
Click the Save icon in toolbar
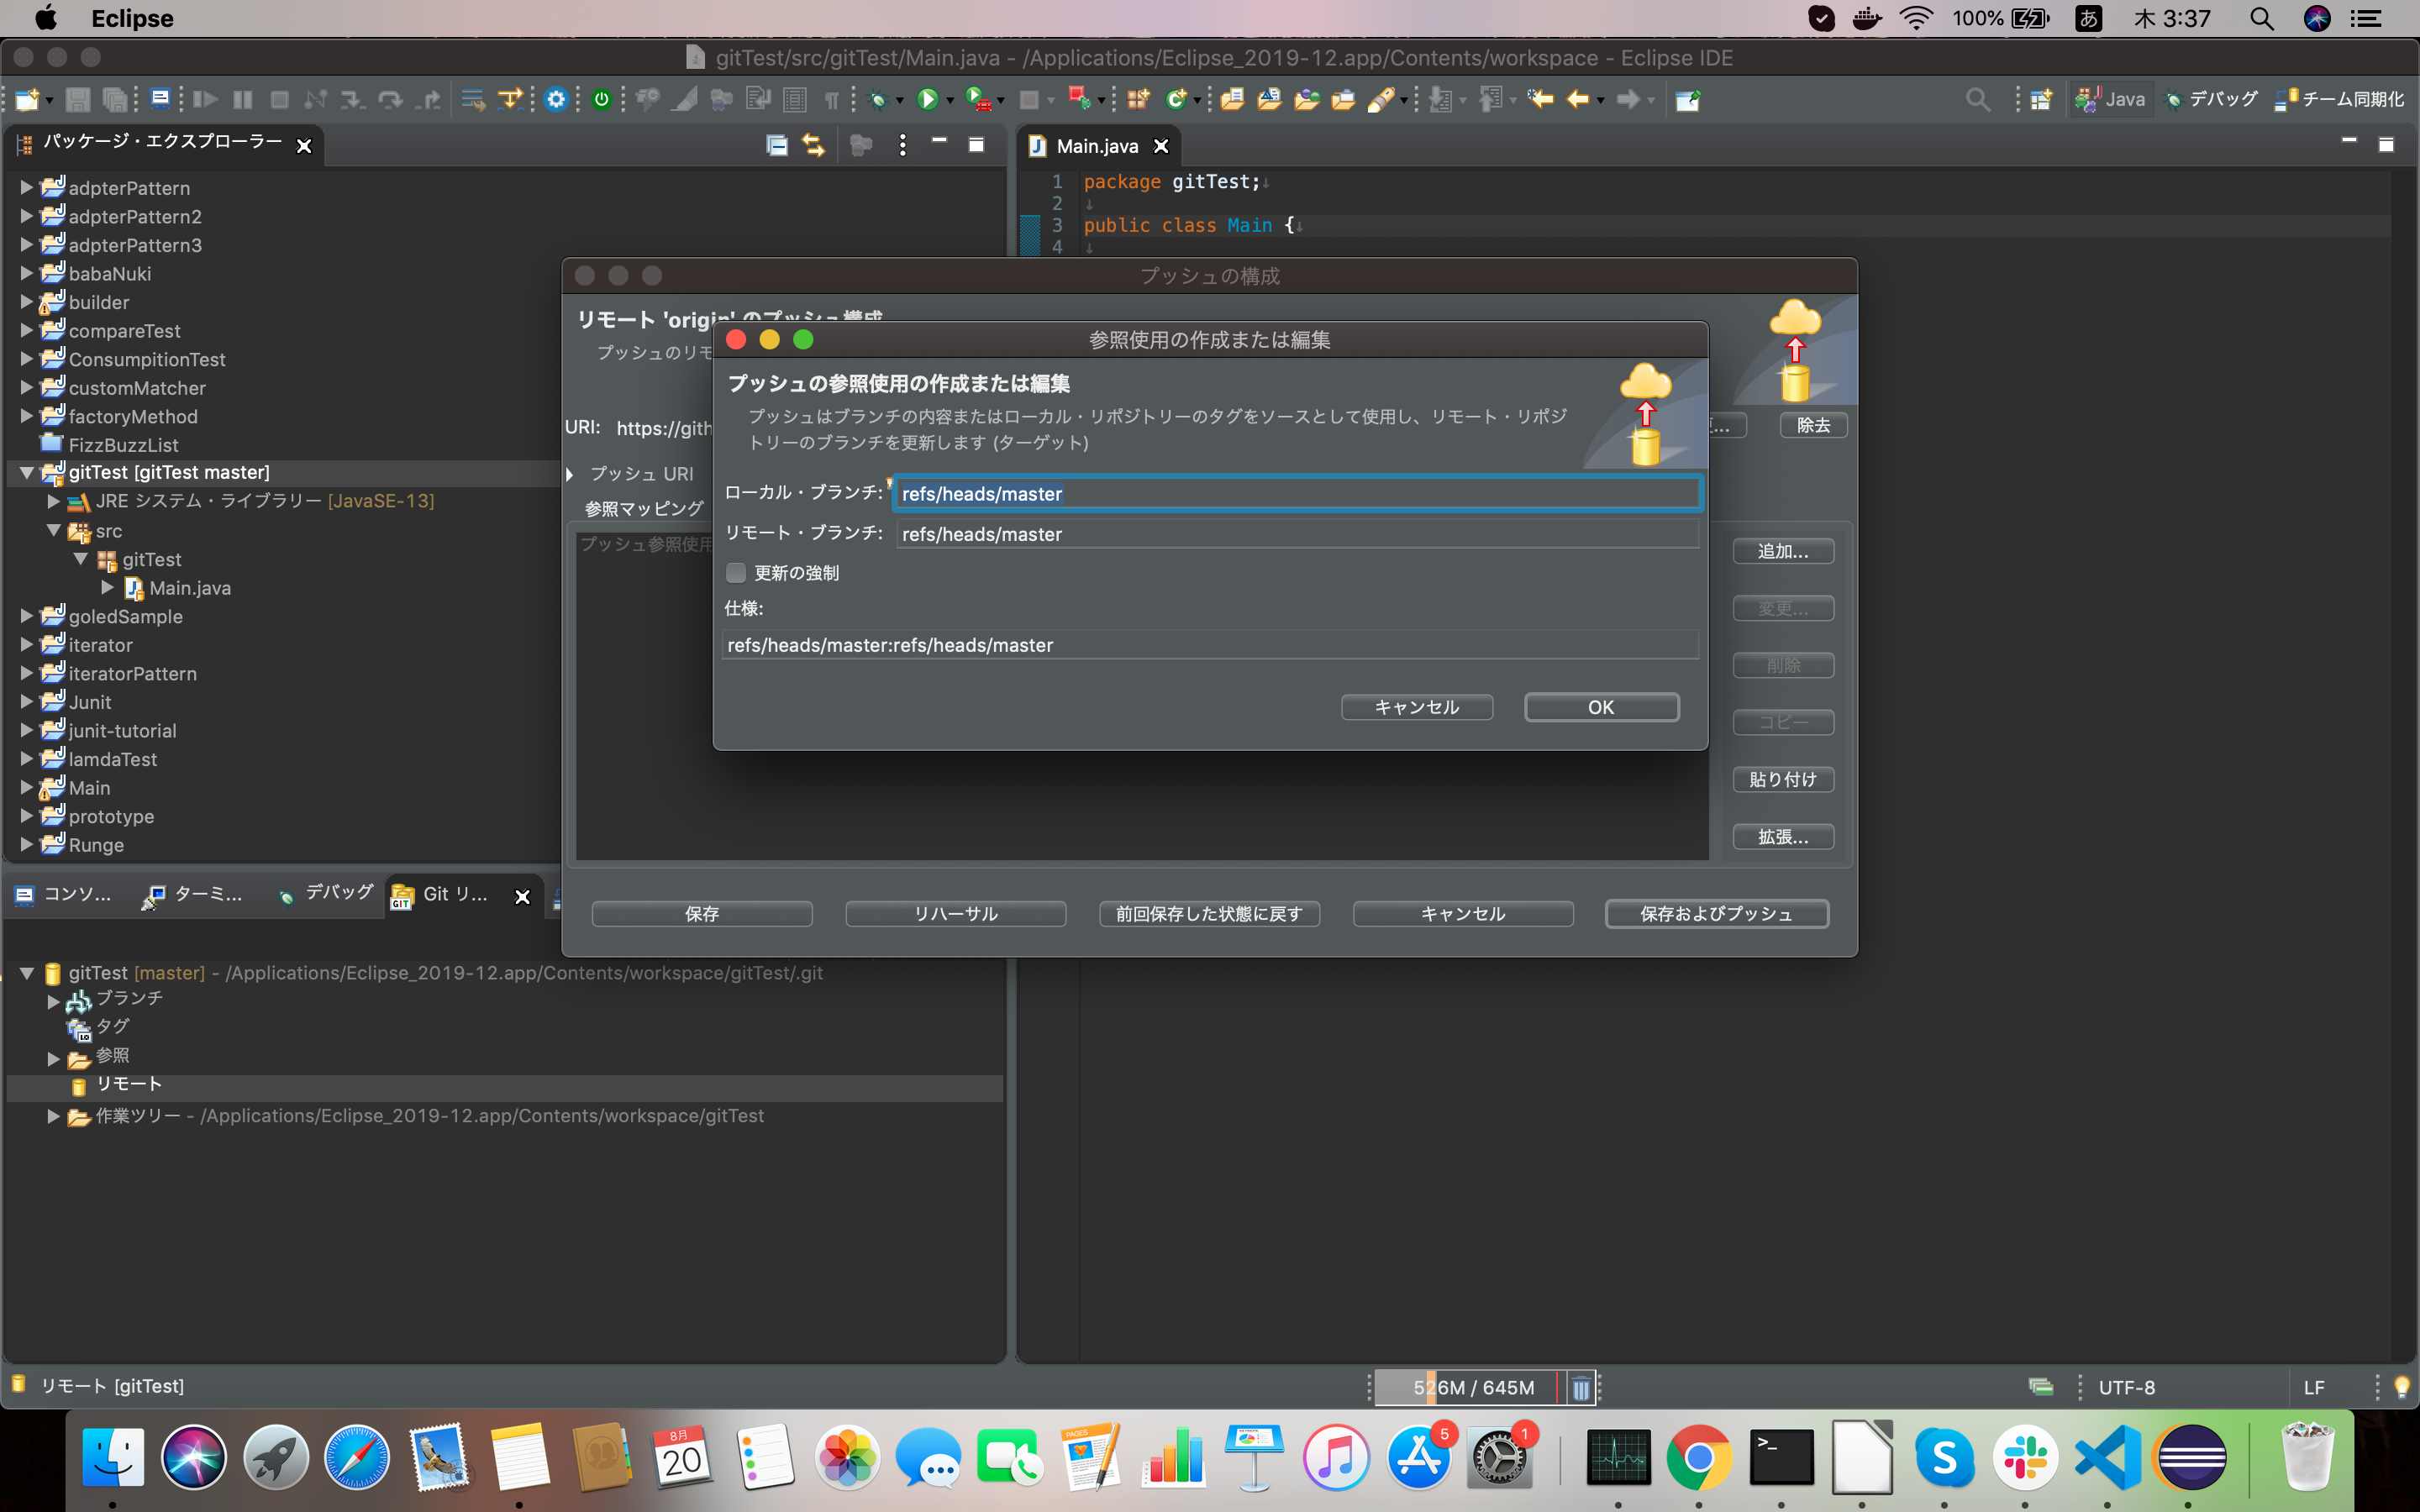[77, 99]
